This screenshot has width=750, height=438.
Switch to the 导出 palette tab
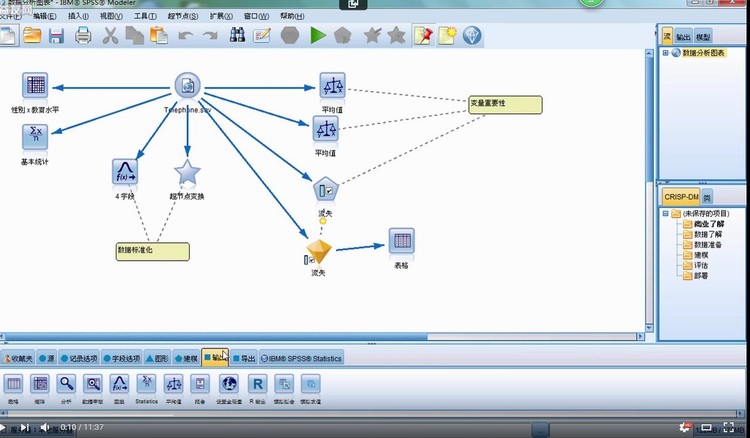pyautogui.click(x=244, y=358)
